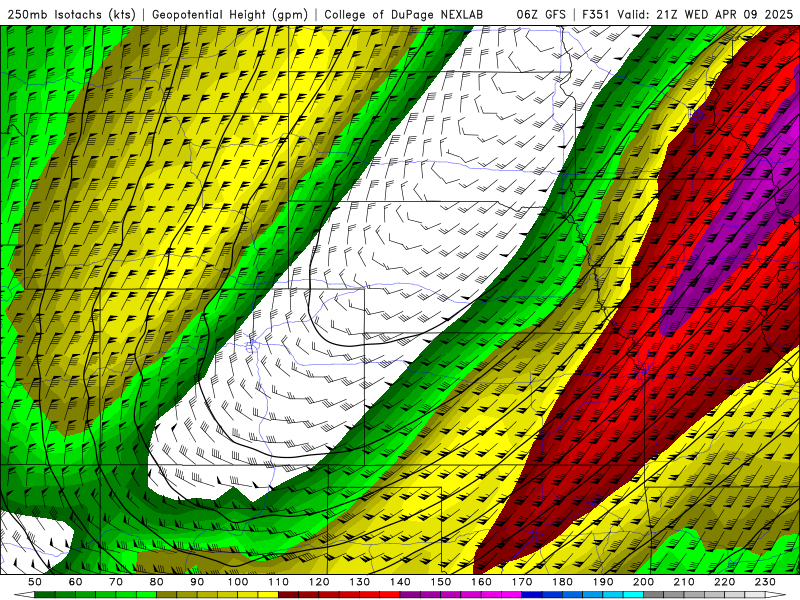Click the '250mb Isotachs (kts)' title text
This screenshot has height=600, width=800.
71,15
